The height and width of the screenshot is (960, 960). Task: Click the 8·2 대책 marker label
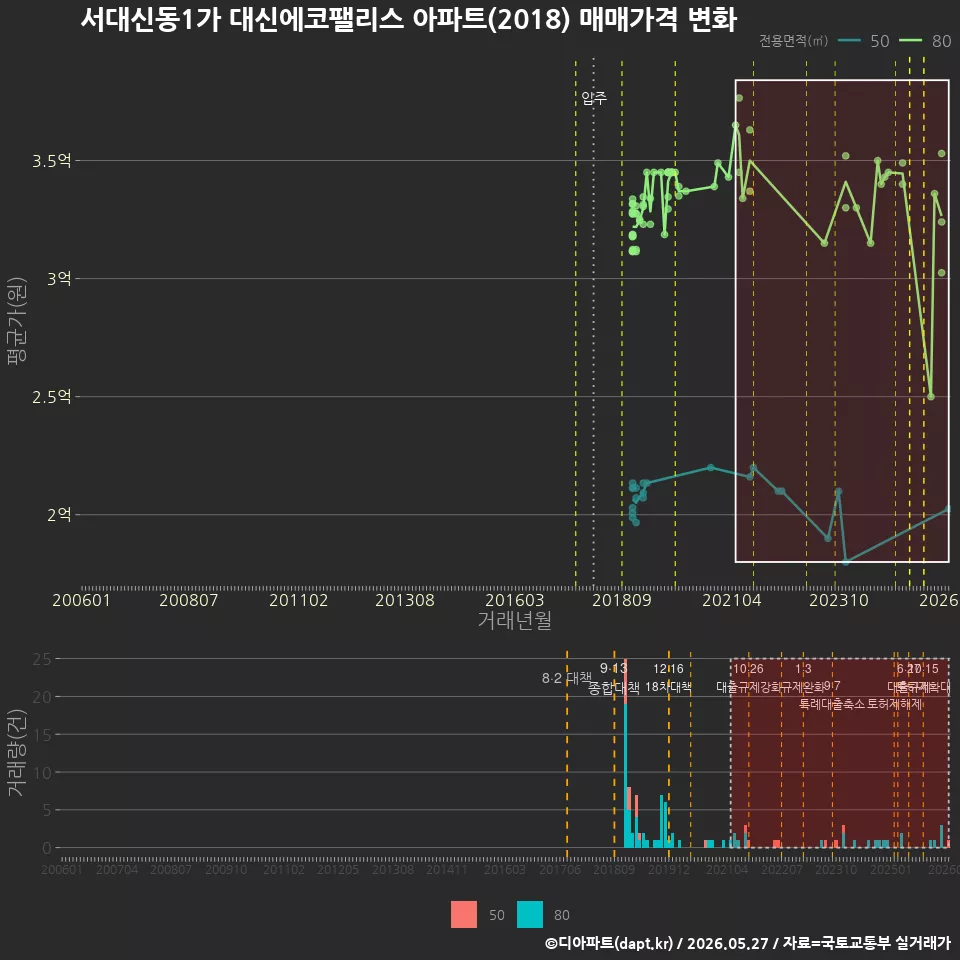click(567, 678)
